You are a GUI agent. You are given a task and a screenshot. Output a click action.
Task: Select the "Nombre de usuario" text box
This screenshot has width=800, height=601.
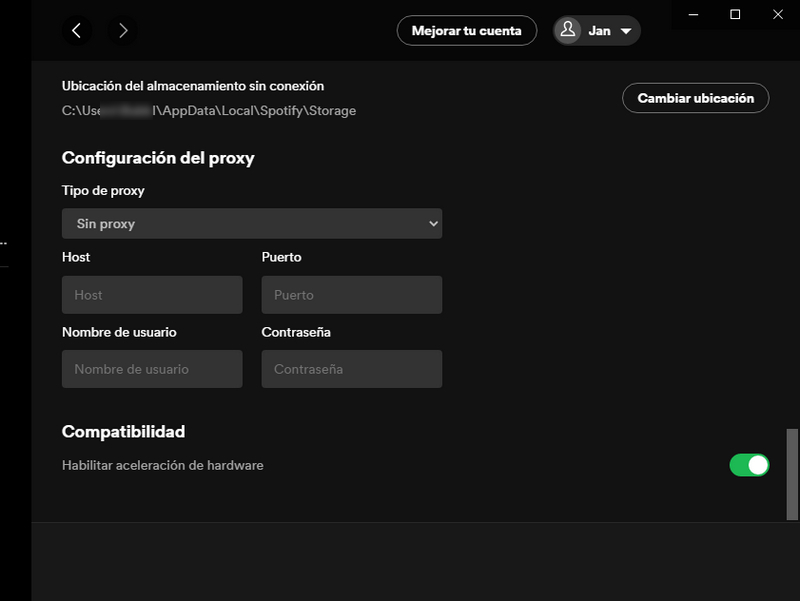point(152,368)
